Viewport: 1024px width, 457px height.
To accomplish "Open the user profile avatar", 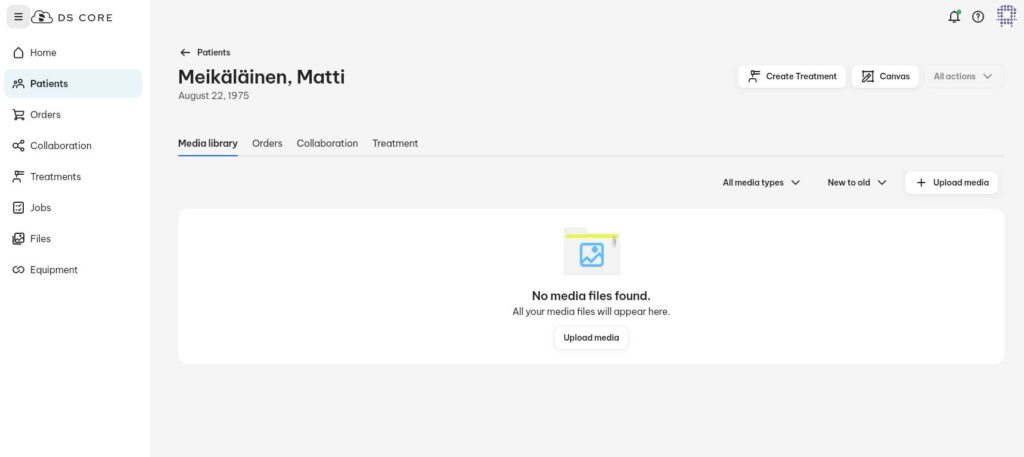I will [1006, 17].
